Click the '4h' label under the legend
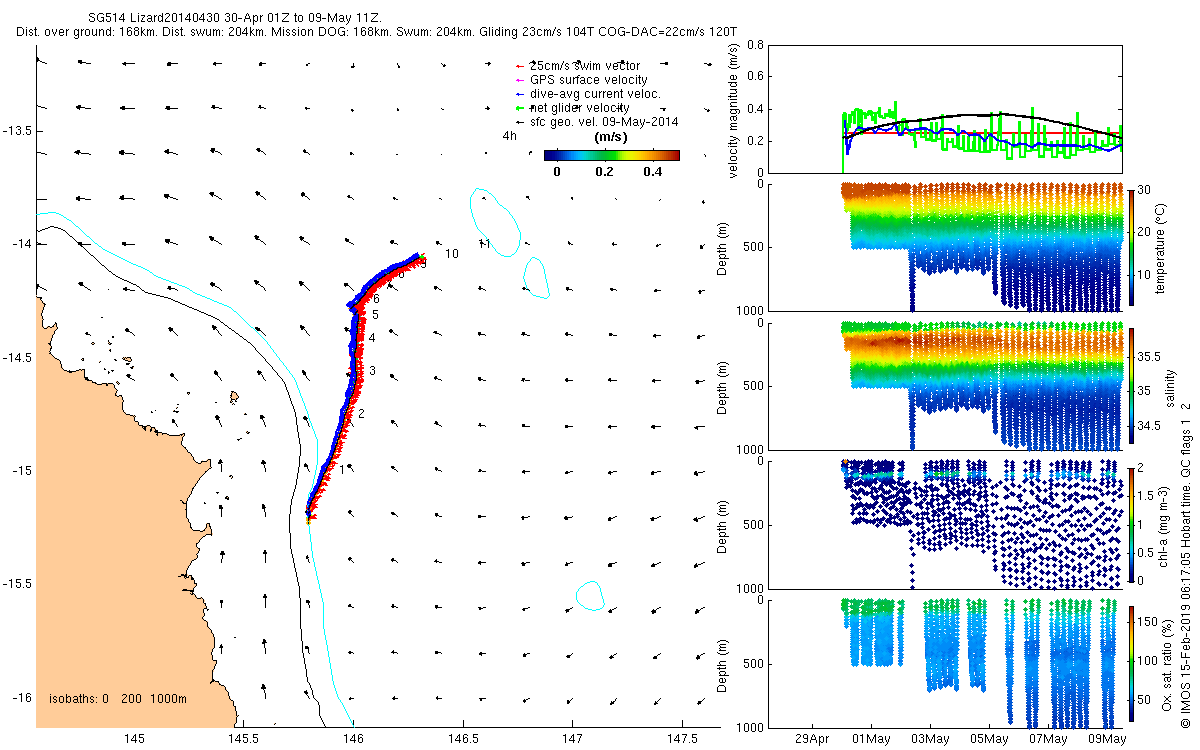 point(509,136)
